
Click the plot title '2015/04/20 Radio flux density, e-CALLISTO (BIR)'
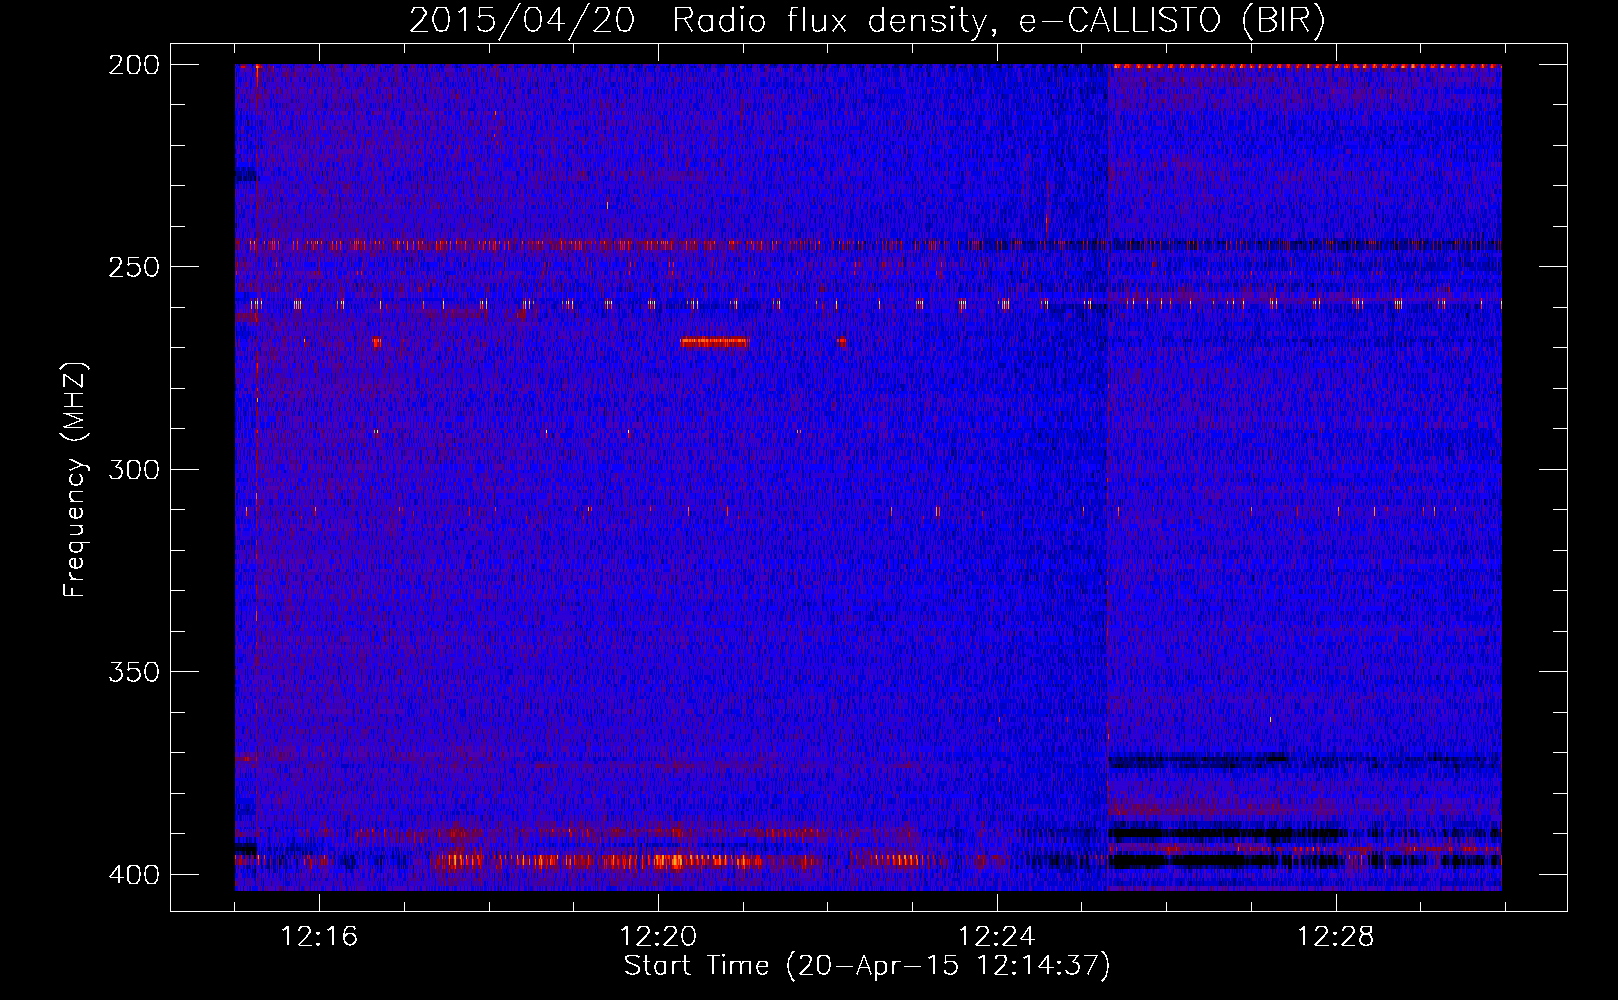pos(867,21)
